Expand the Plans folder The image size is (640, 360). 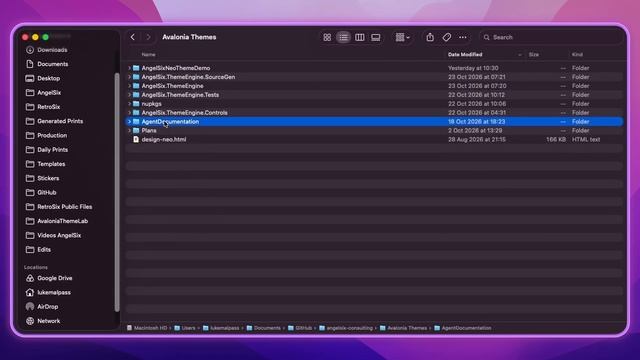129,131
